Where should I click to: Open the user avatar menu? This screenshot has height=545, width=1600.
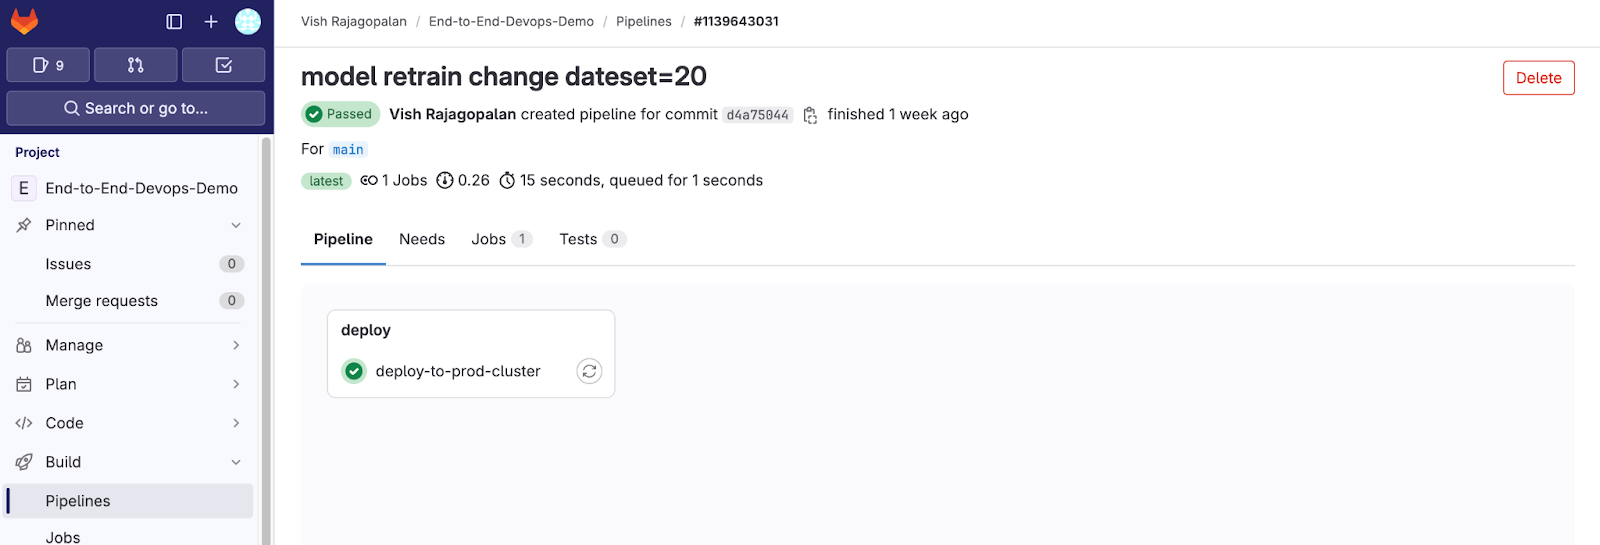(248, 21)
